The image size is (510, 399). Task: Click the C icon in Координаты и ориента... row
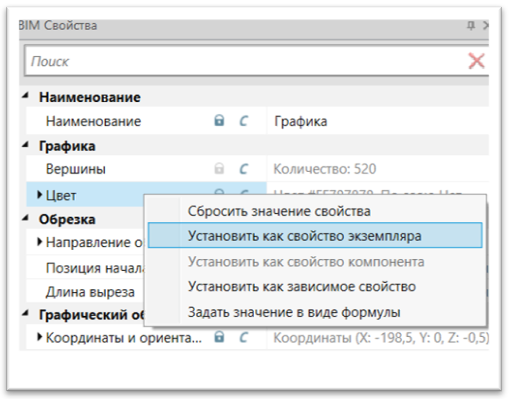tap(244, 337)
